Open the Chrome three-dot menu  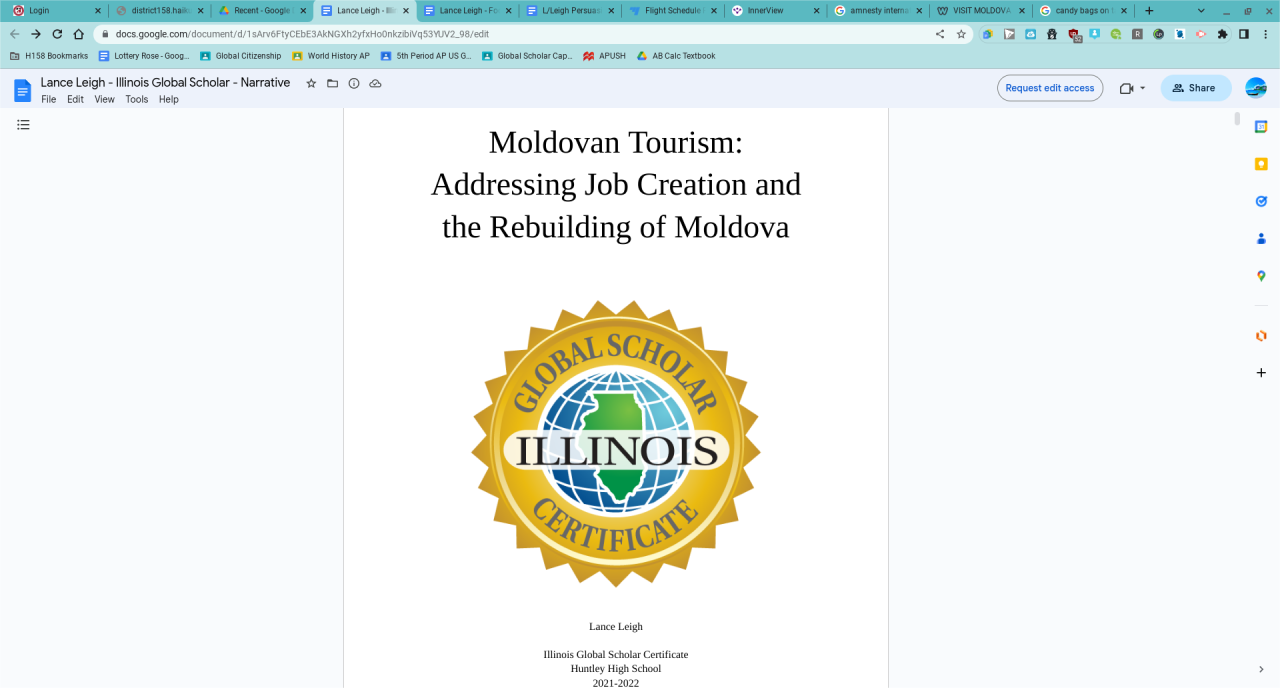point(1265,34)
